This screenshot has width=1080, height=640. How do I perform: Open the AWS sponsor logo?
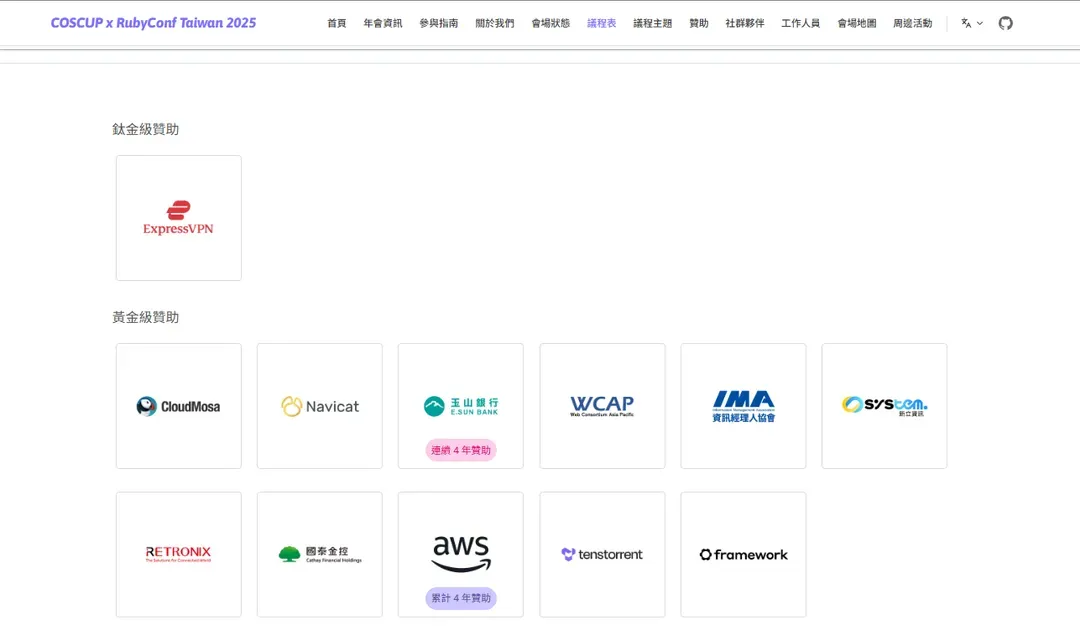pyautogui.click(x=460, y=552)
